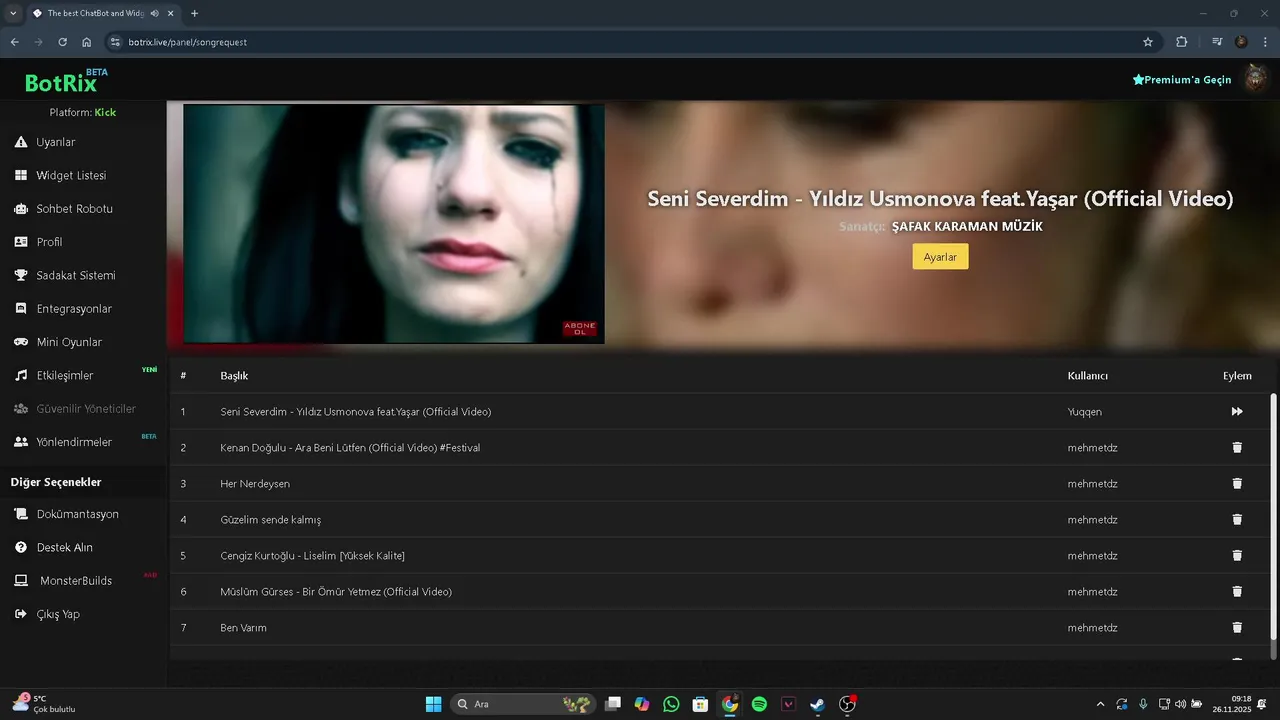
Task: Go back in the browser
Action: pyautogui.click(x=14, y=42)
